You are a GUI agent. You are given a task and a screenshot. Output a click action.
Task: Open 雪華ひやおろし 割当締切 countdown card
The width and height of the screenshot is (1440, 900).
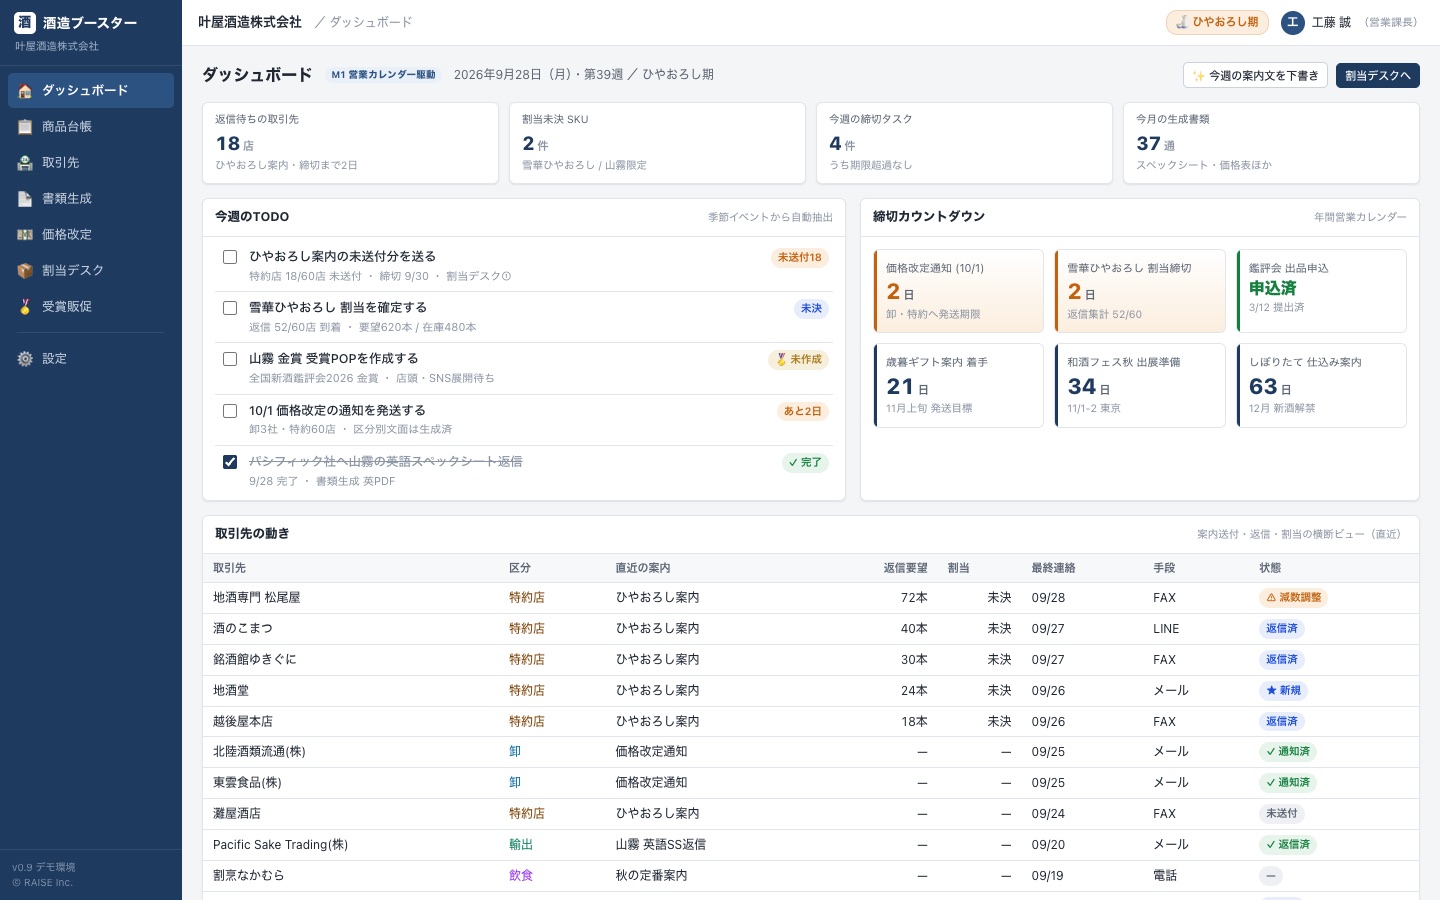click(1140, 291)
